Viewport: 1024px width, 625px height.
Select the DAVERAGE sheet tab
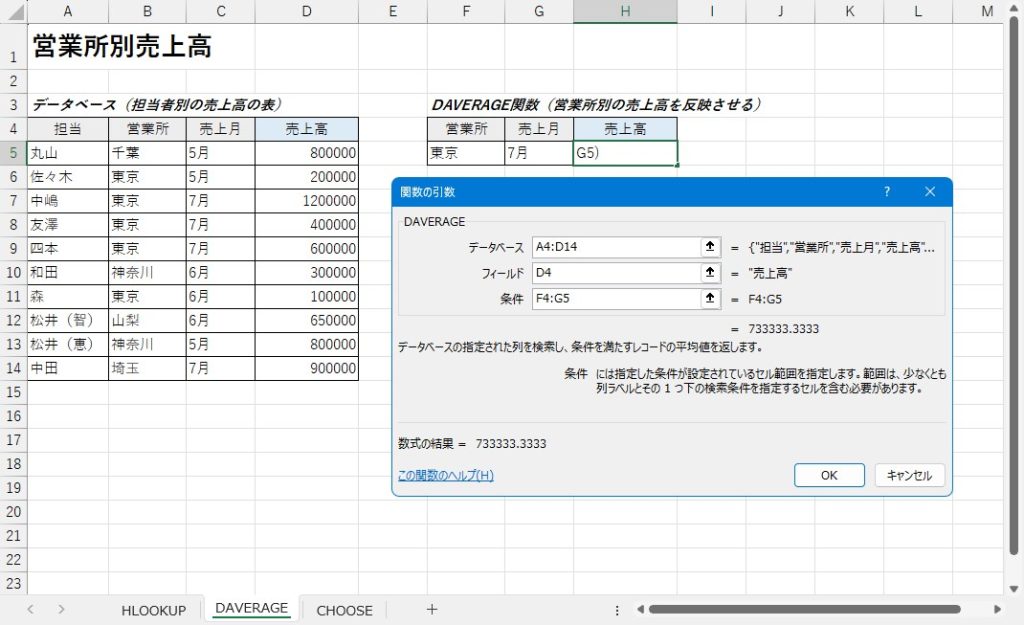[x=251, y=608]
